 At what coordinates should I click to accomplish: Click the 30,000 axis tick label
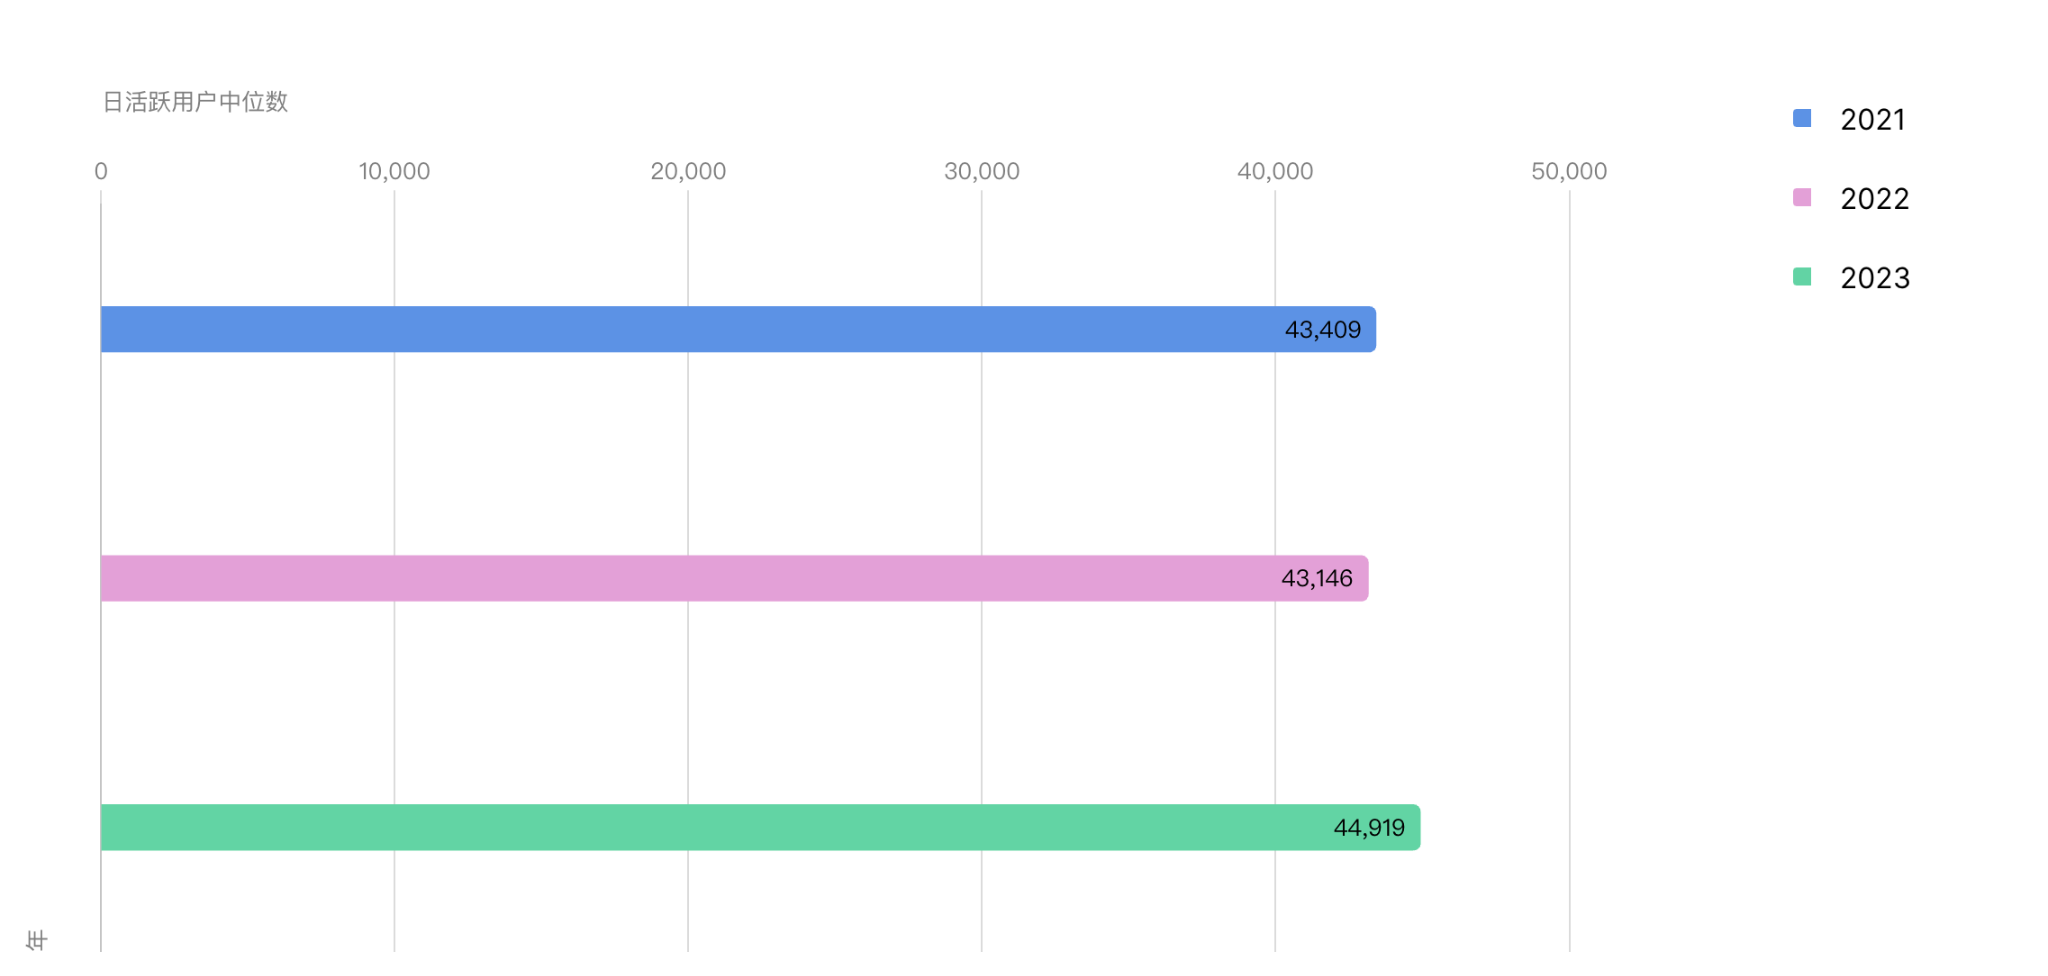[982, 171]
